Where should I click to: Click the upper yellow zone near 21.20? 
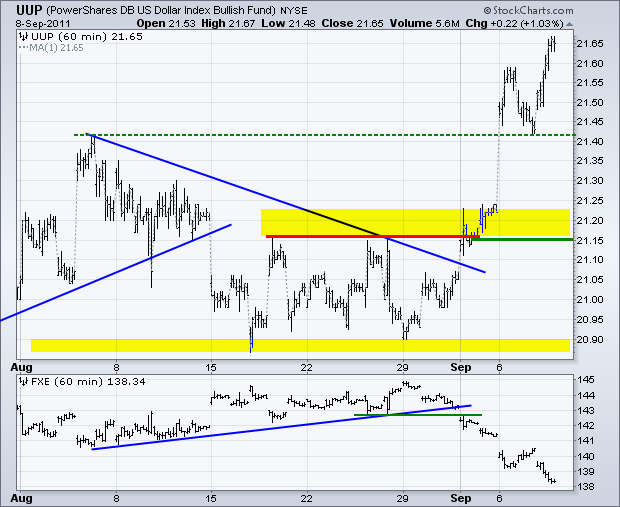point(415,222)
